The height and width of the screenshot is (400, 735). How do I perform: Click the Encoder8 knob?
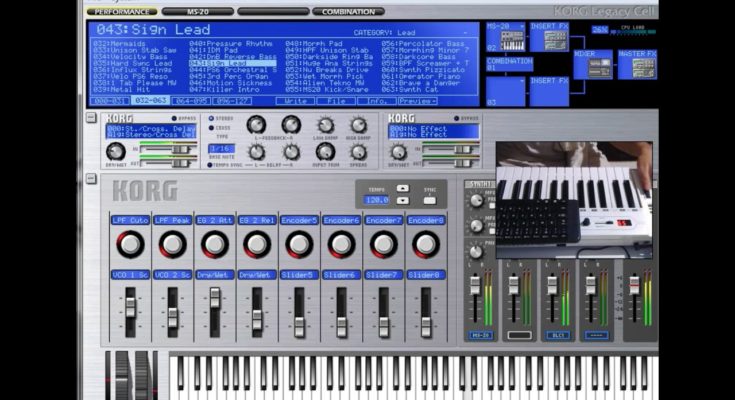[427, 244]
